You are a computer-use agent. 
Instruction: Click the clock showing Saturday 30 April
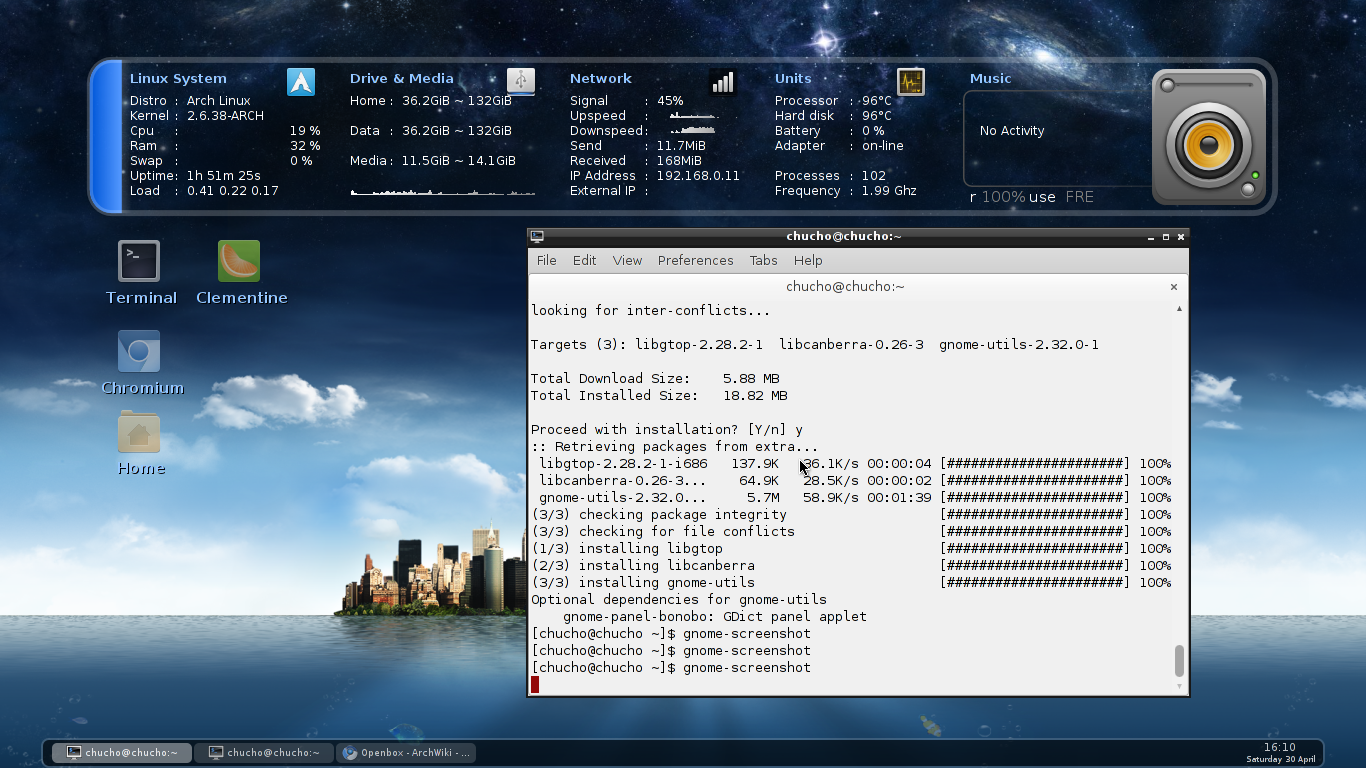(1280, 752)
